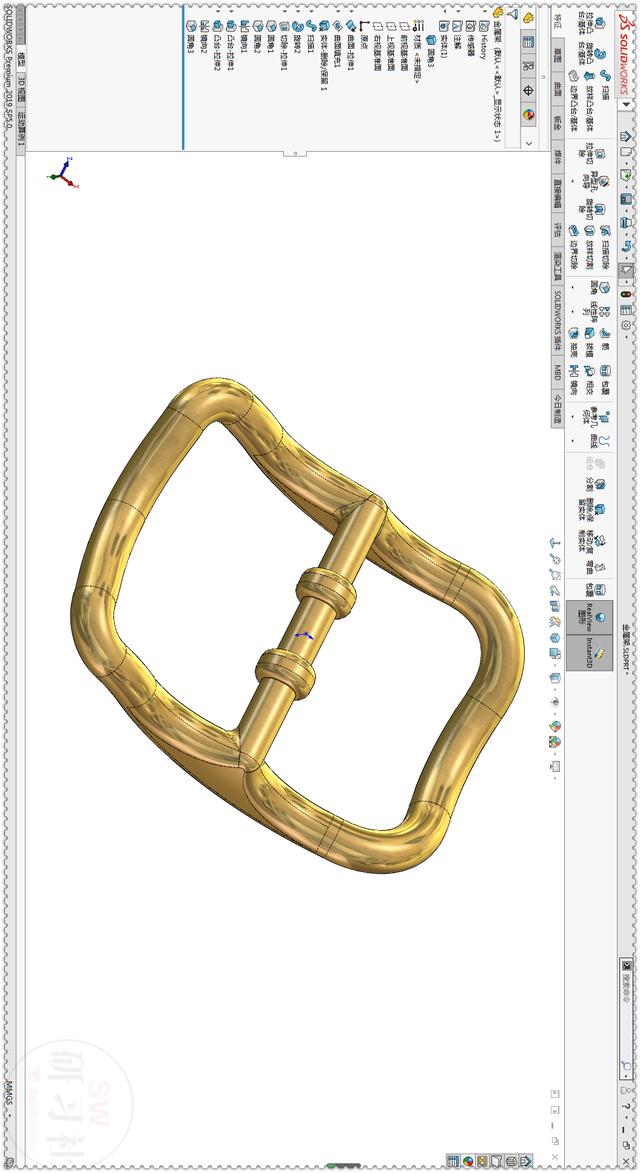Viewport: 640px width, 1173px height.
Task: Open the SOLIDWORKS 插件 add-ins tab
Action: (x=558, y=318)
